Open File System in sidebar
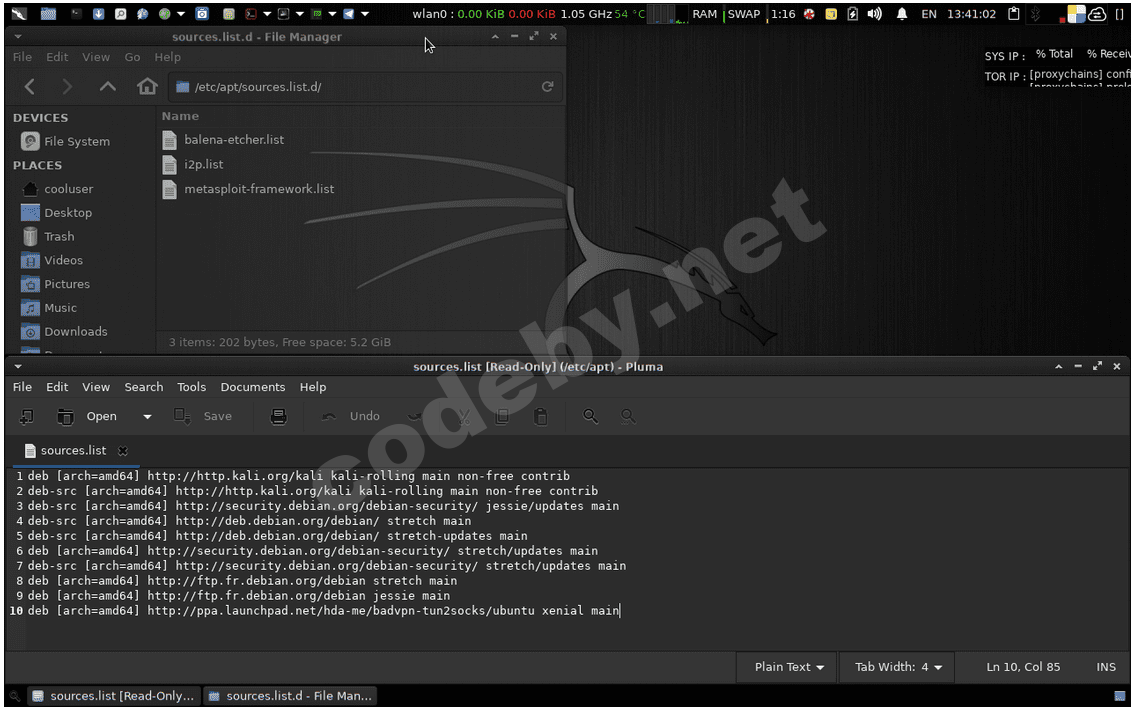Image resolution: width=1132 pixels, height=708 pixels. pyautogui.click(x=66, y=141)
